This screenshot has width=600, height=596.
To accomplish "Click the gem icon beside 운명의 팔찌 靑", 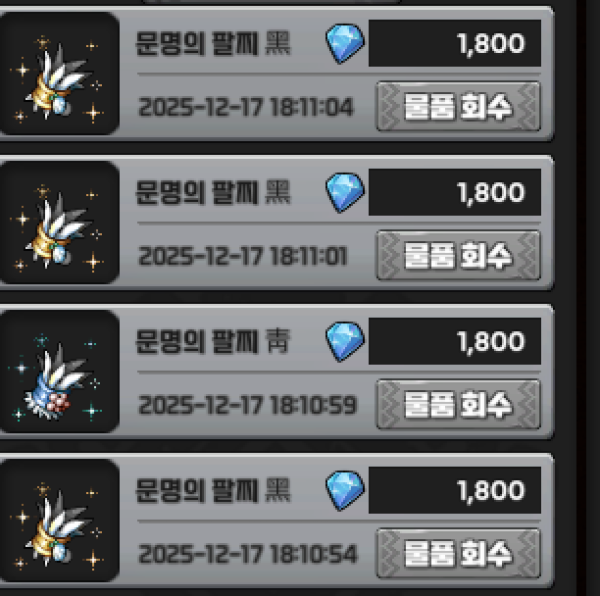I will [345, 342].
